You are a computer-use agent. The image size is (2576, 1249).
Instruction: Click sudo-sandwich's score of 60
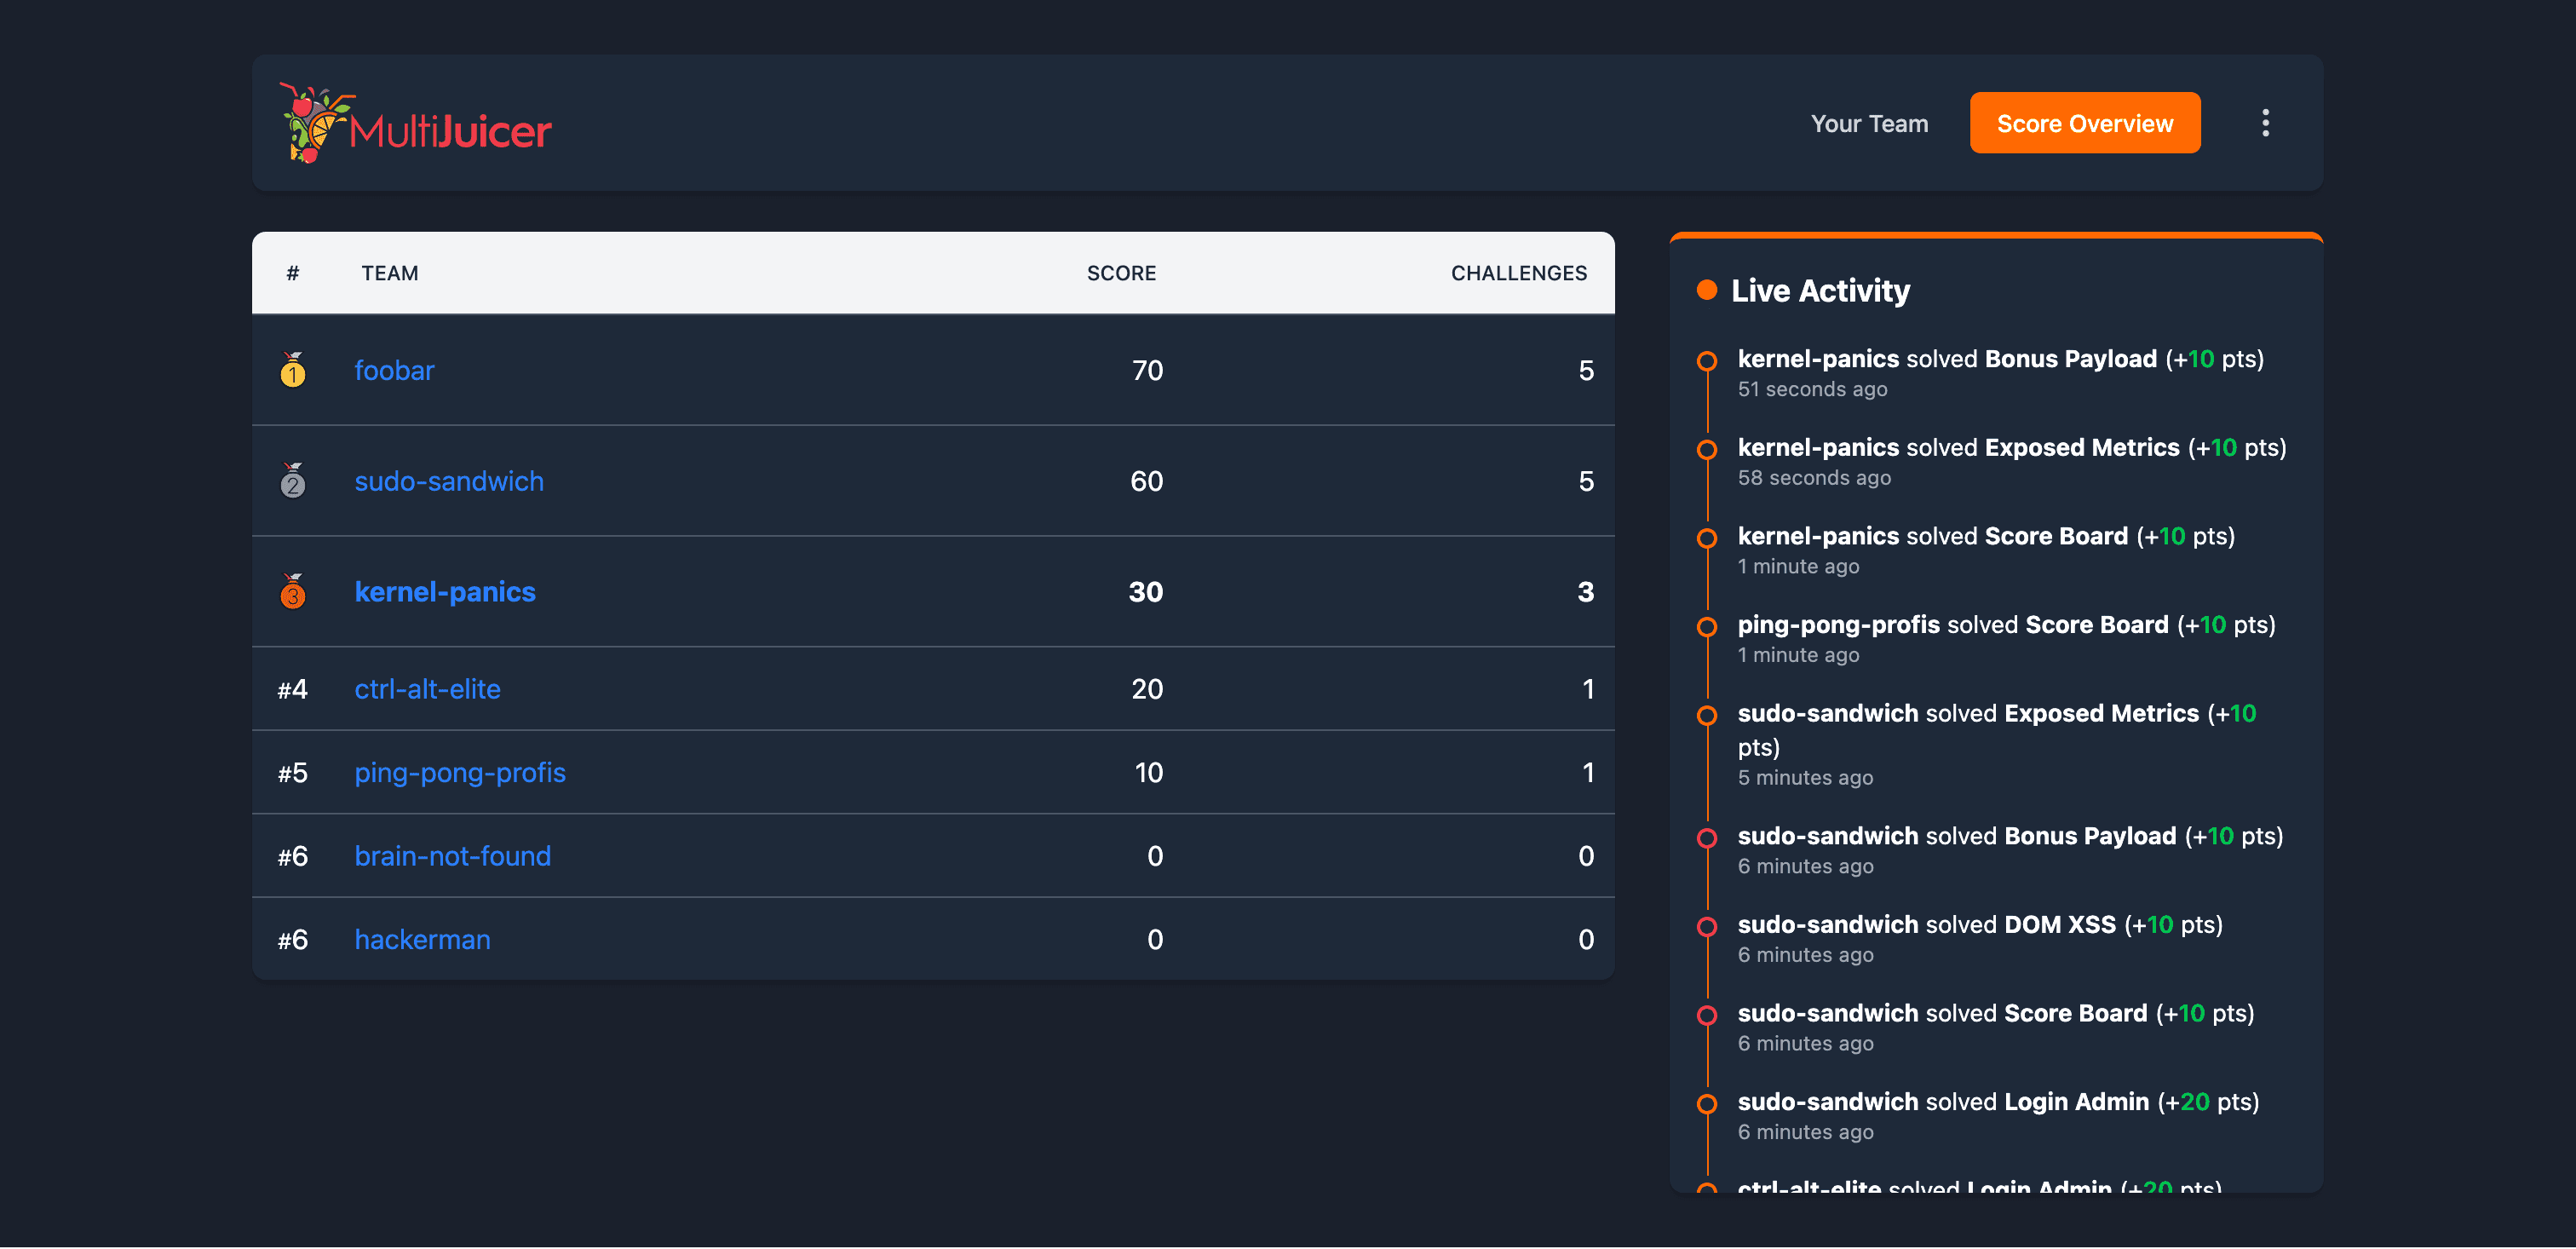(x=1146, y=482)
